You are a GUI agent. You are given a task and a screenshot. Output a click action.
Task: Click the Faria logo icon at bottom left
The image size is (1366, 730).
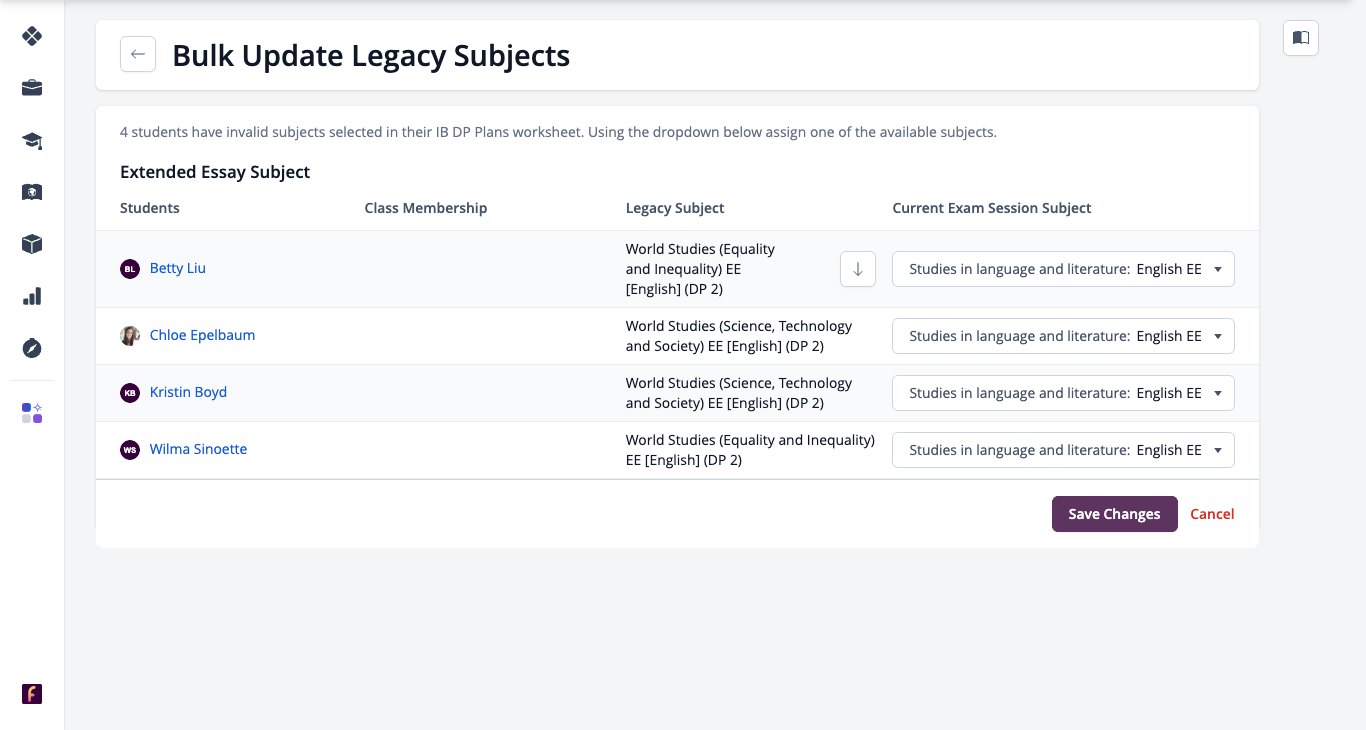tap(32, 694)
